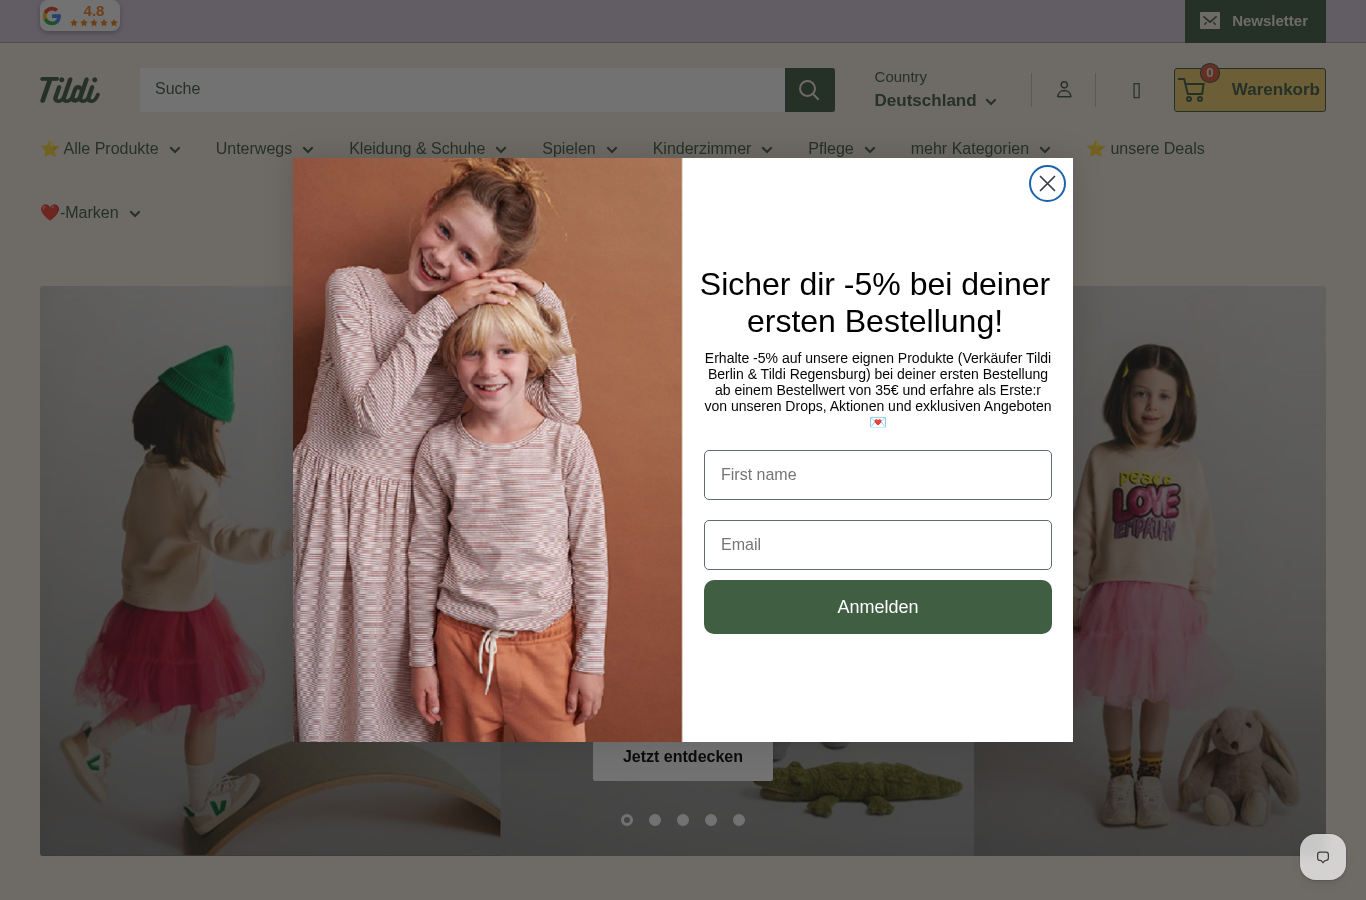The width and height of the screenshot is (1366, 900).
Task: Open the Google 4.8 rating badge
Action: point(80,15)
